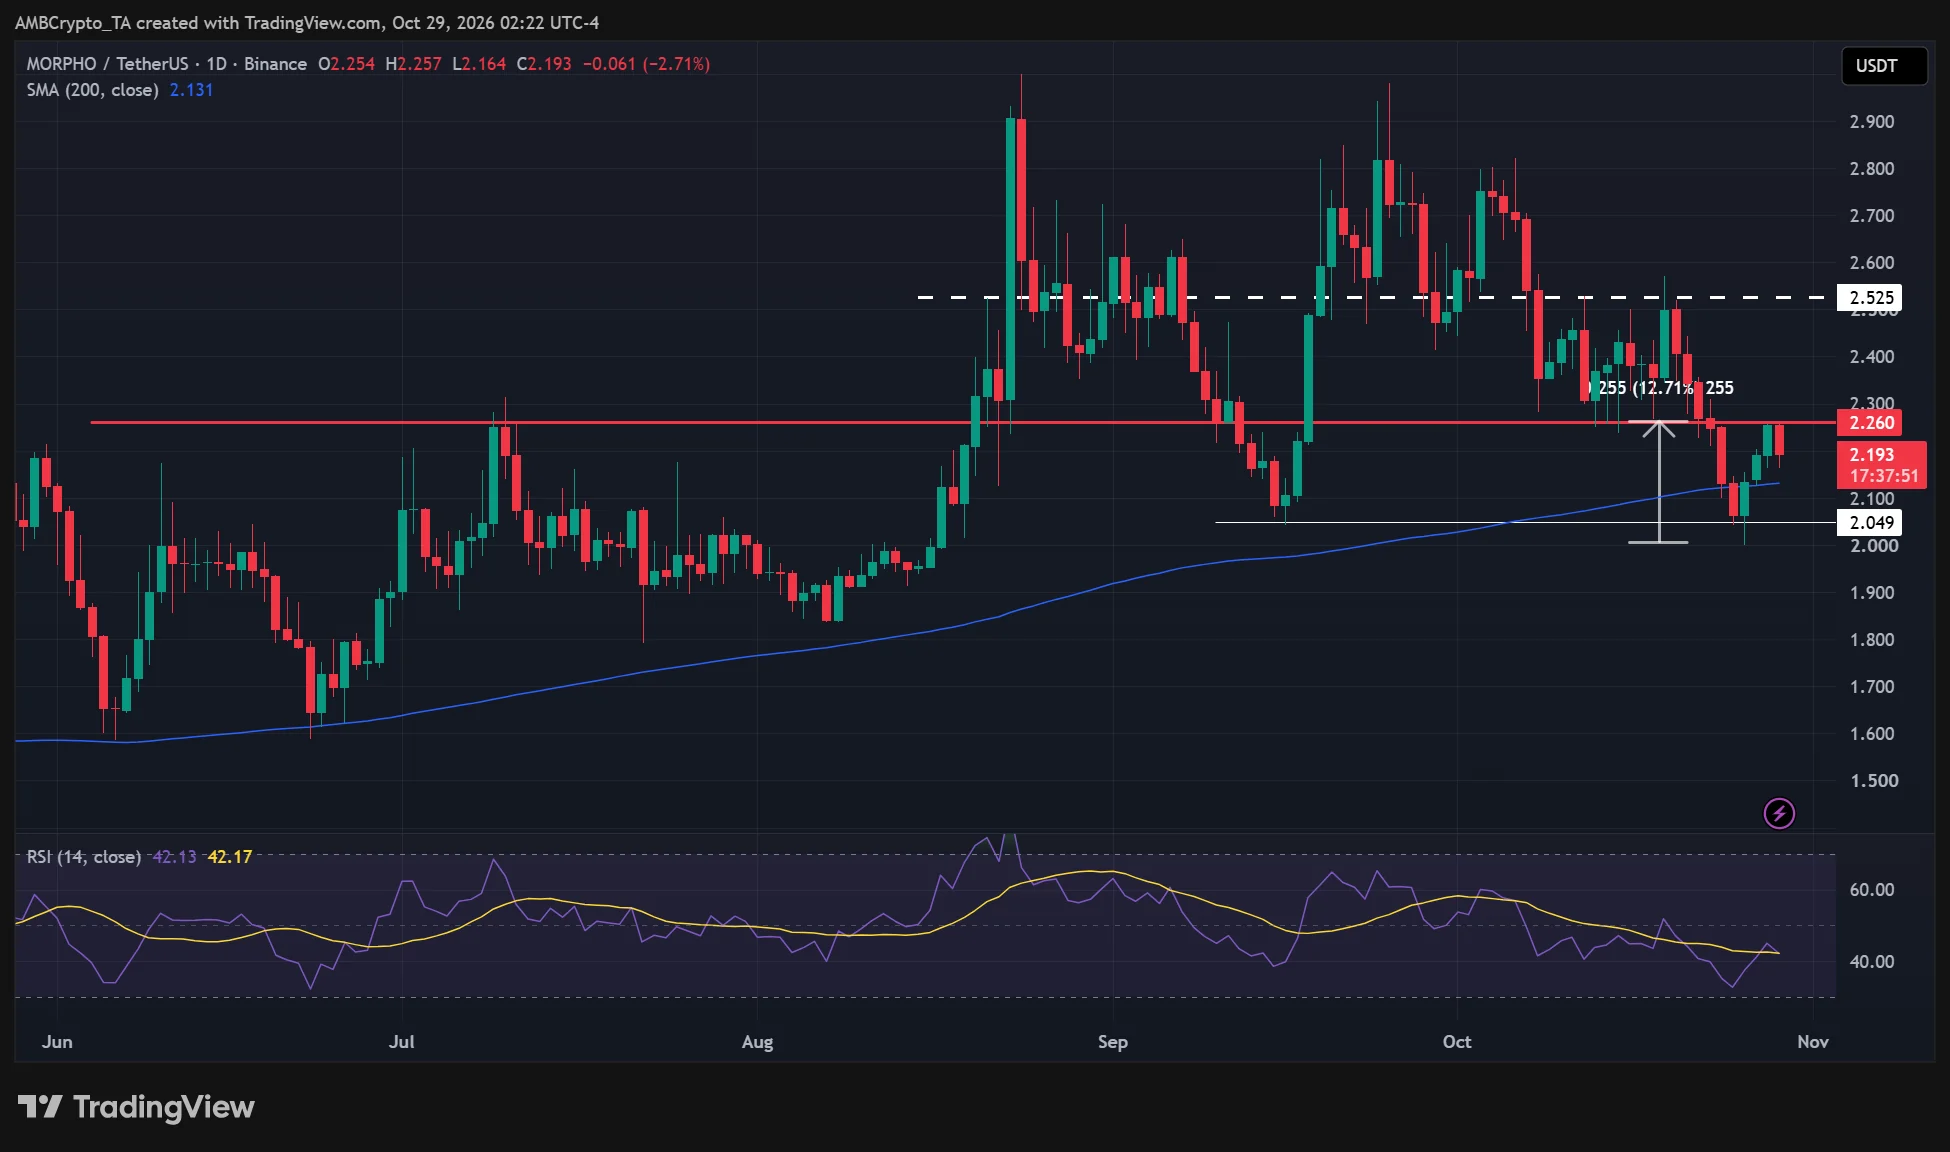Click the close price C2.193 value
This screenshot has height=1152, width=1950.
pos(544,64)
